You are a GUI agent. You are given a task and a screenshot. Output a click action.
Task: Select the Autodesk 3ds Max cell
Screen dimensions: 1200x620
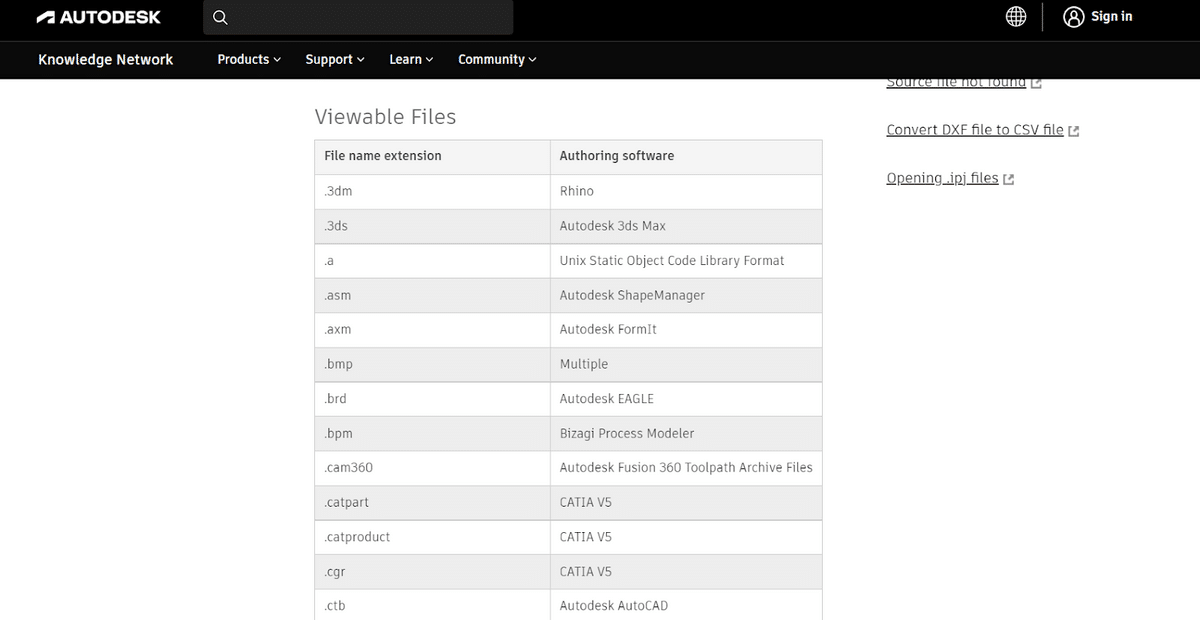pyautogui.click(x=686, y=226)
